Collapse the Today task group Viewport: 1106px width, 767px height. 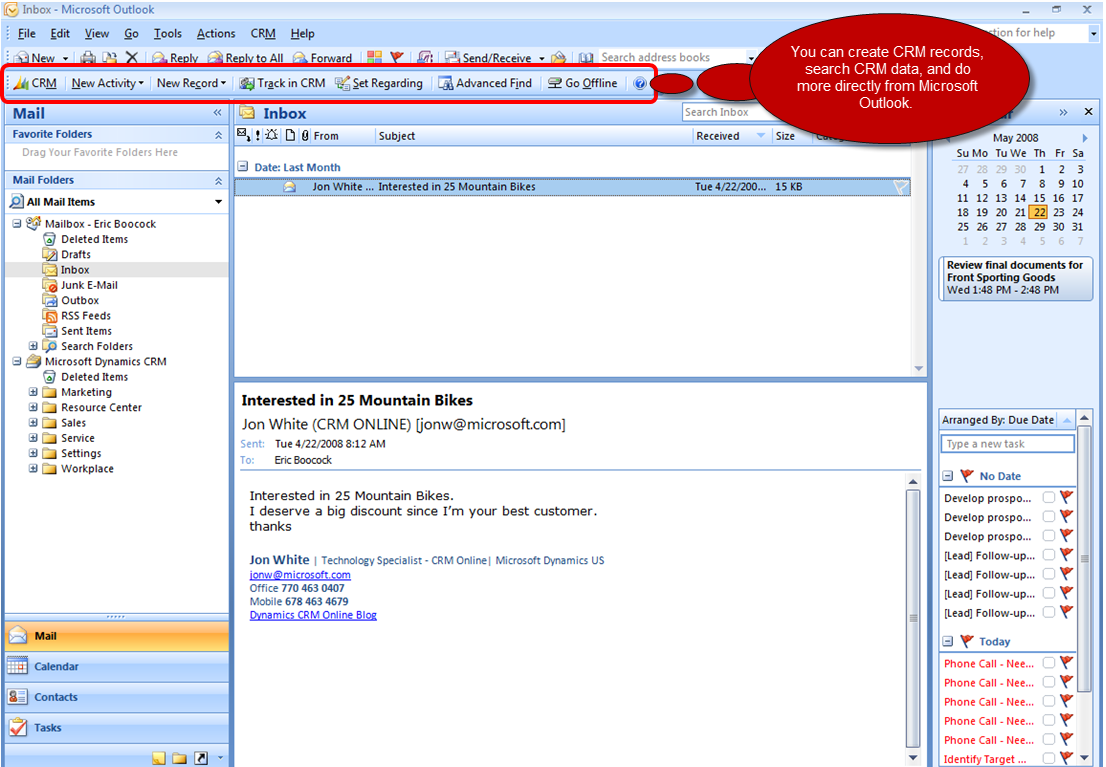click(948, 641)
